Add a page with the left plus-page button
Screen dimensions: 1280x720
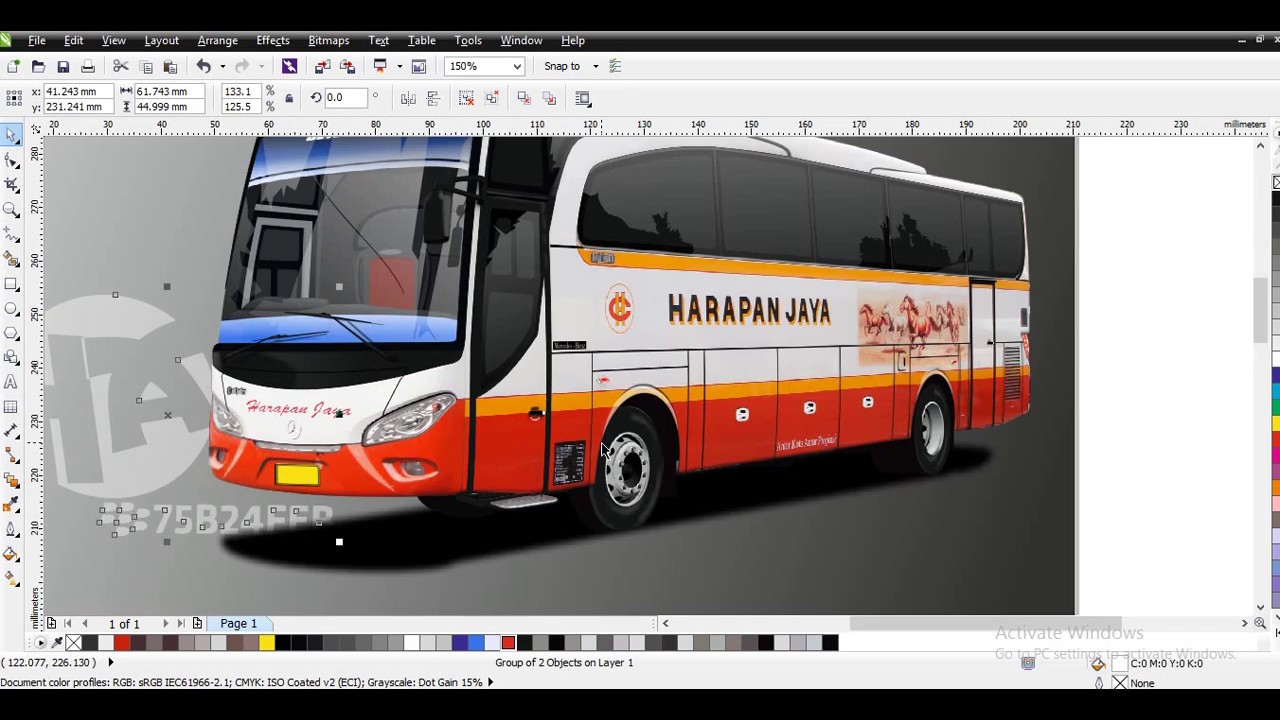coord(51,623)
